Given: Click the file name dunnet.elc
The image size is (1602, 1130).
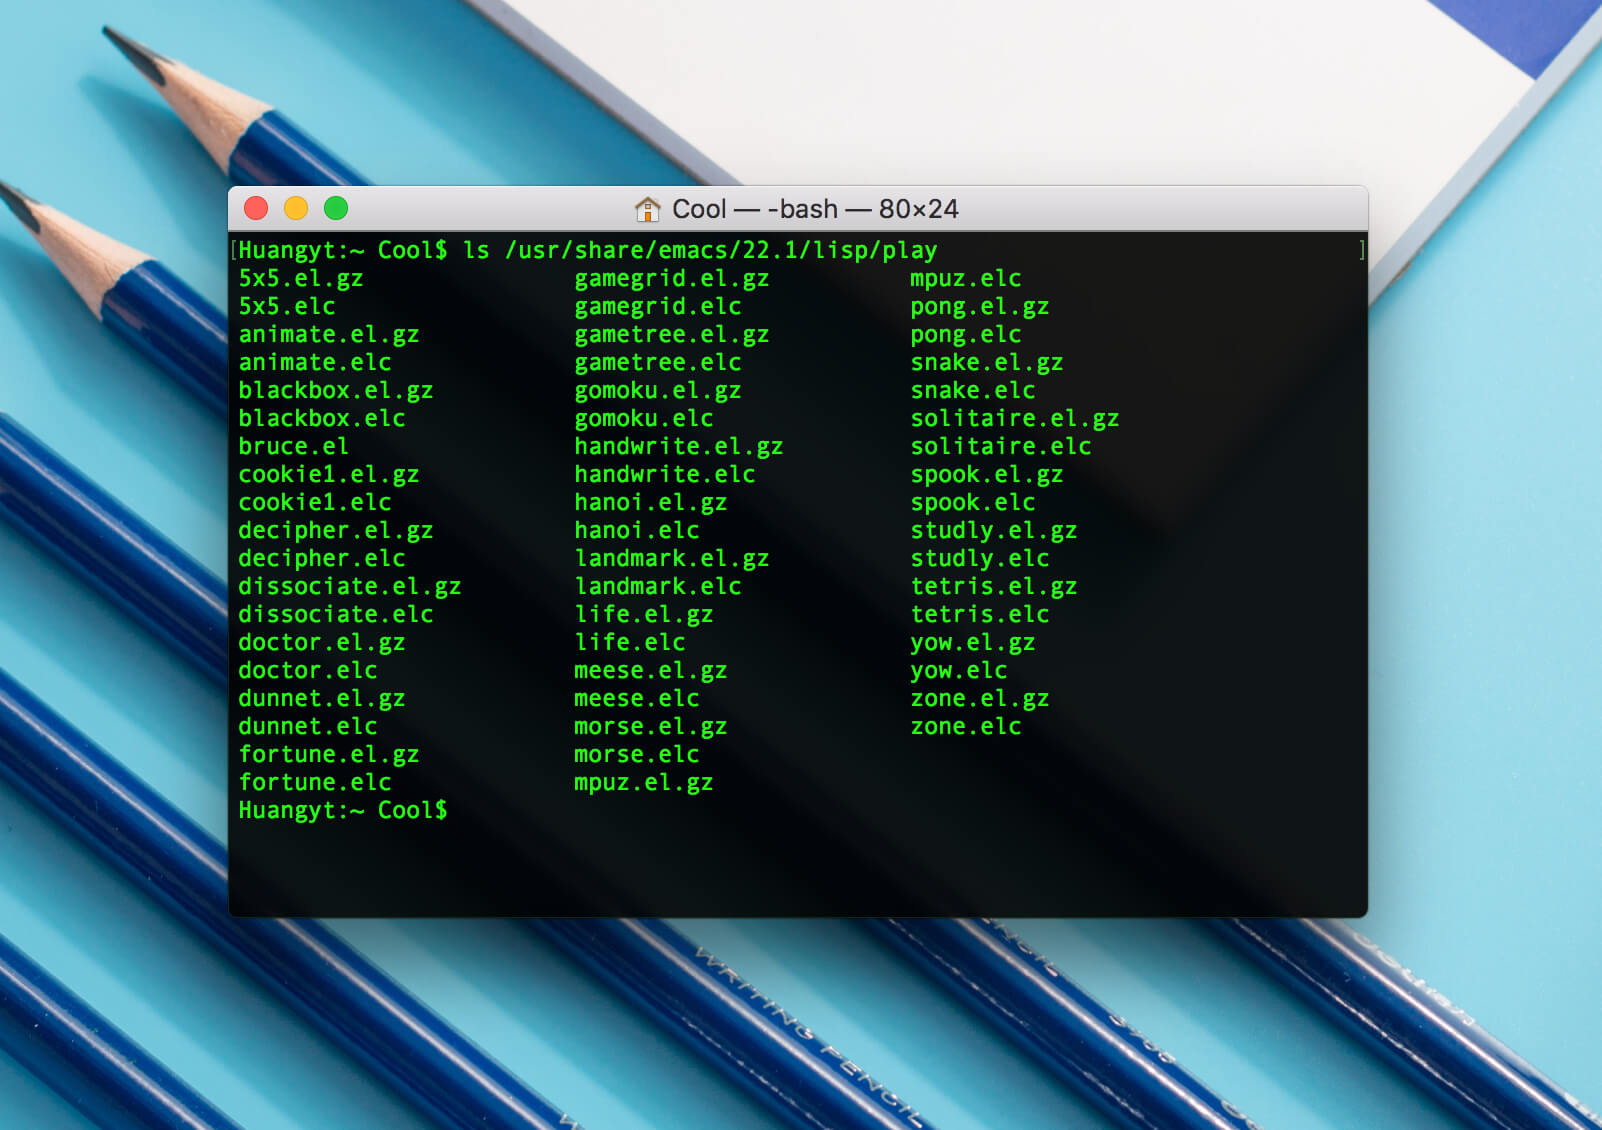Looking at the screenshot, I should coord(308,726).
